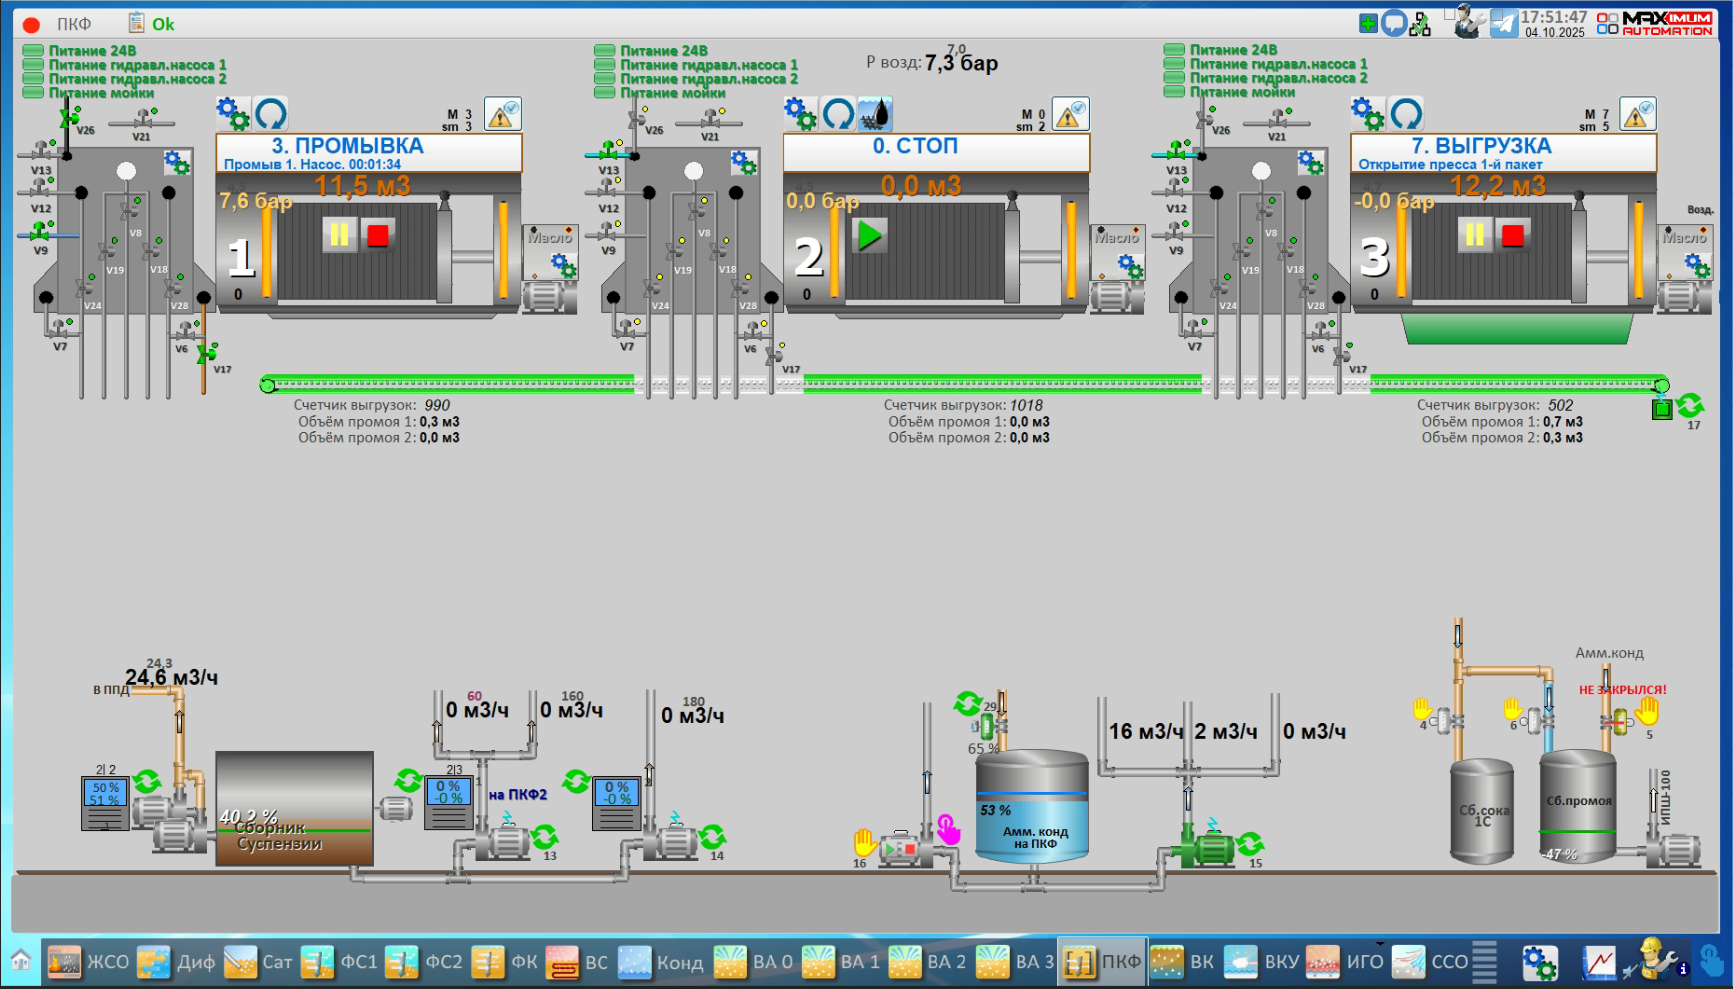Open event log next to Ok status
Viewport: 1733px width, 989px height.
(136, 23)
